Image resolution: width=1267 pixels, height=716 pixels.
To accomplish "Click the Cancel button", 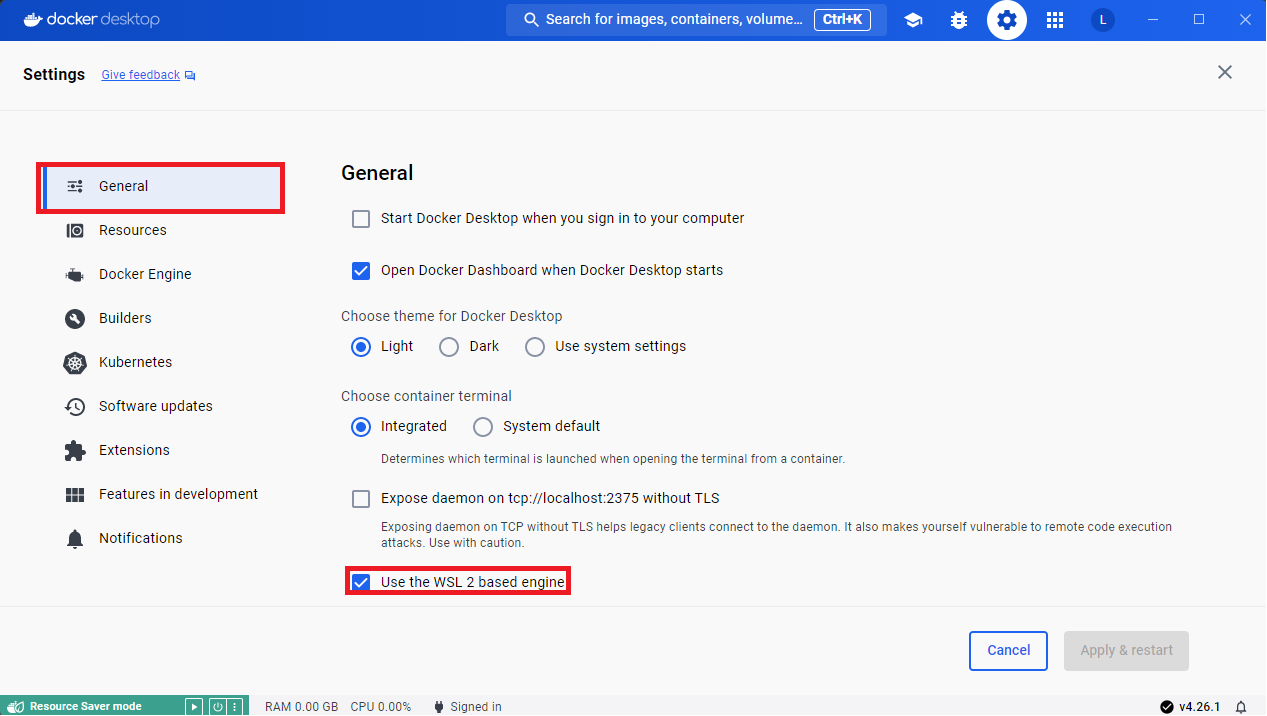I will pos(1008,651).
